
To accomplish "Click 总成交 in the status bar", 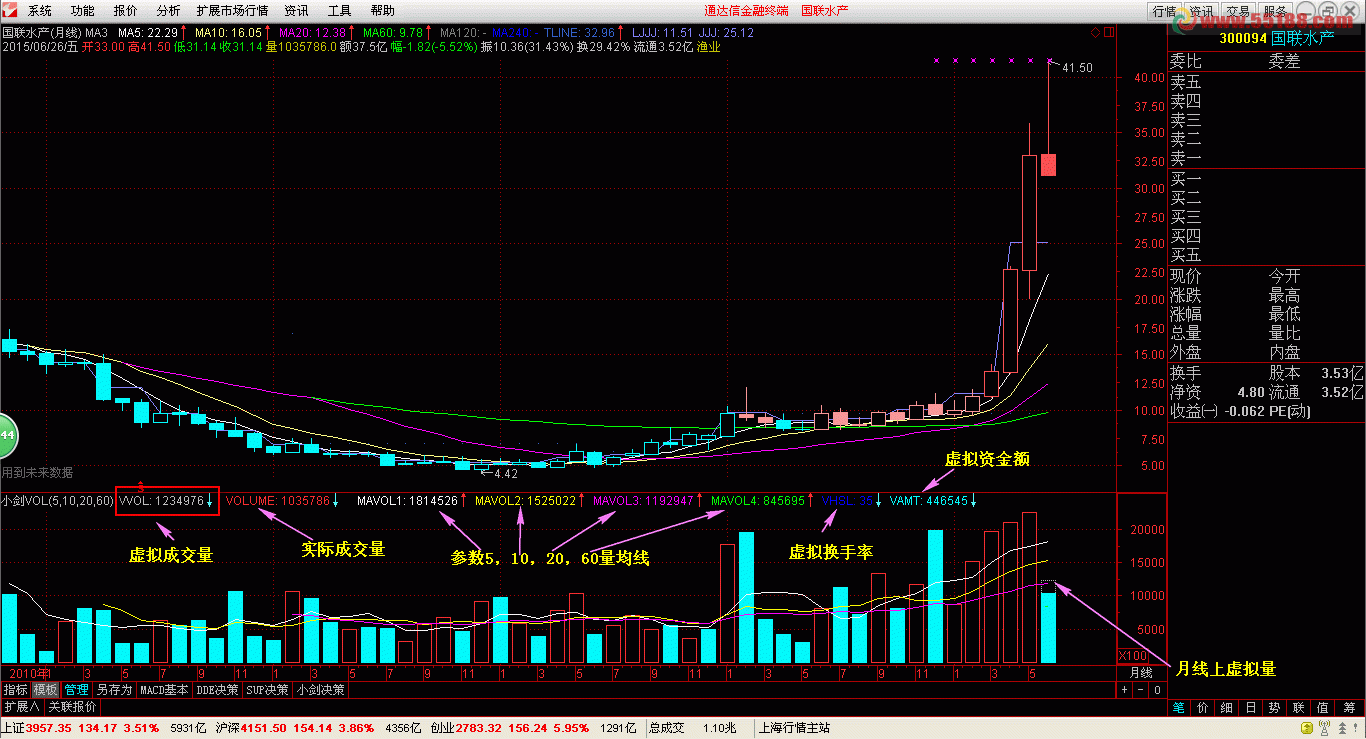I will pyautogui.click(x=666, y=728).
